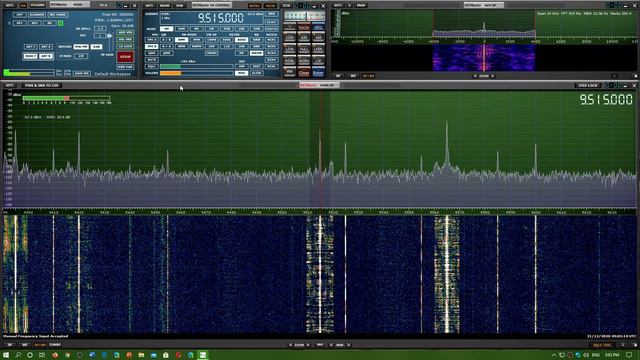This screenshot has width=640, height=360.
Task: Open the REC PANEL
Action: (x=58, y=15)
